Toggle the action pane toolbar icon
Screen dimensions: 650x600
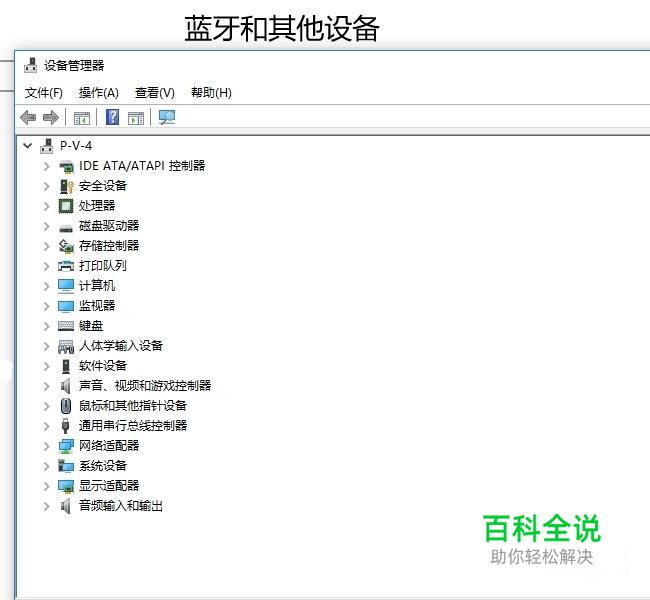(136, 118)
